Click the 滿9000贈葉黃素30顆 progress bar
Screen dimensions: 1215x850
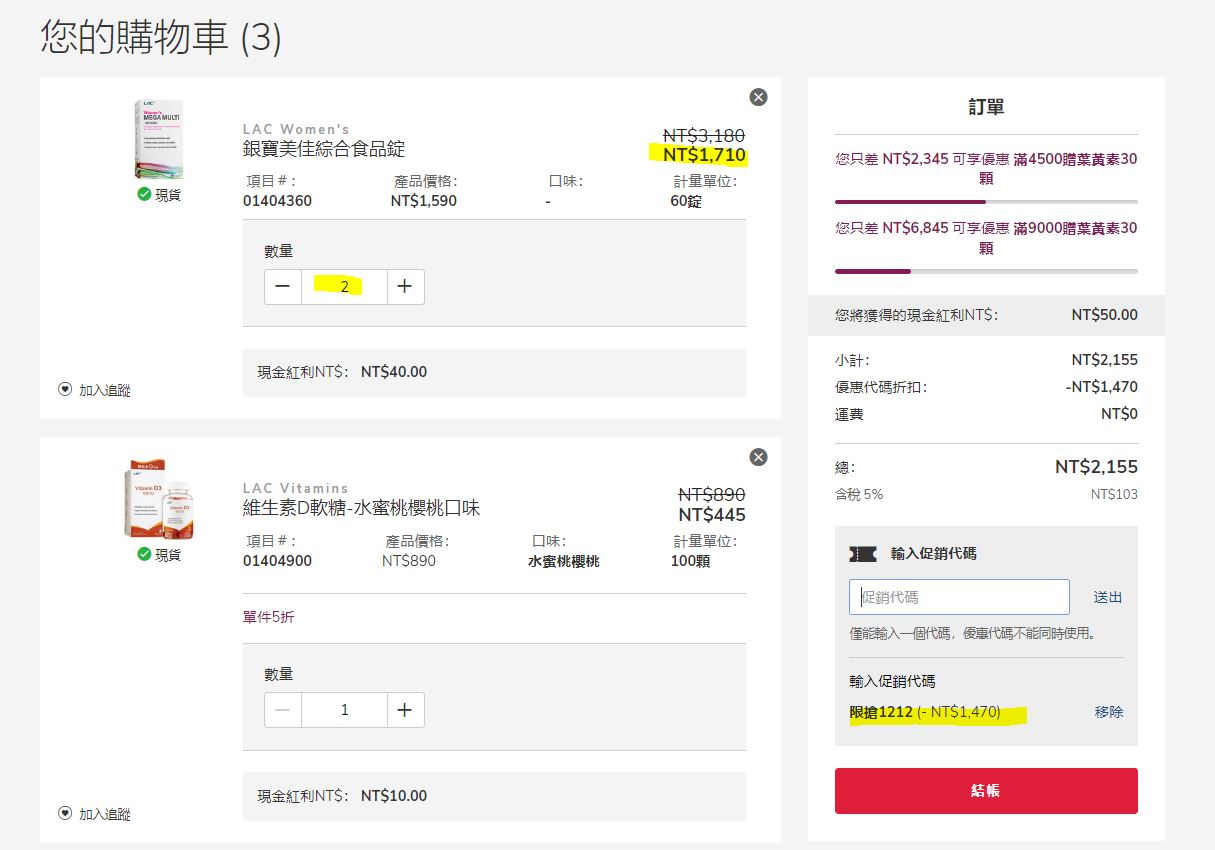pos(986,271)
